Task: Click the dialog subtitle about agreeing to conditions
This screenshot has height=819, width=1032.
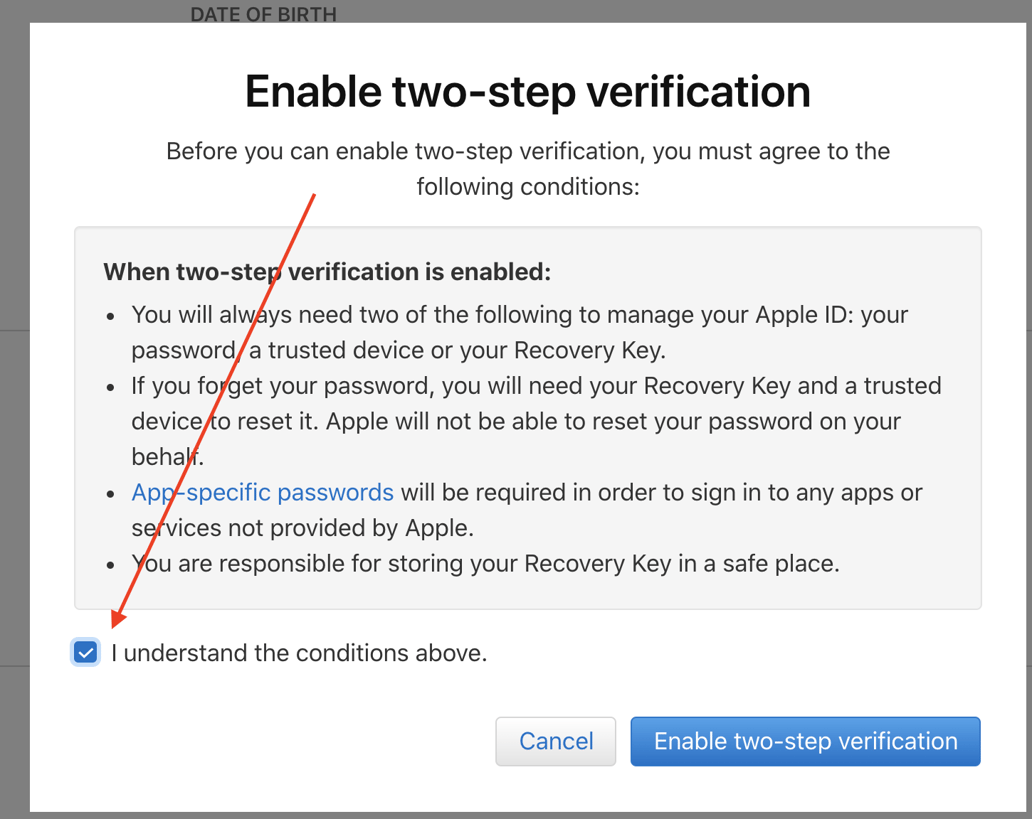Action: pyautogui.click(x=527, y=168)
